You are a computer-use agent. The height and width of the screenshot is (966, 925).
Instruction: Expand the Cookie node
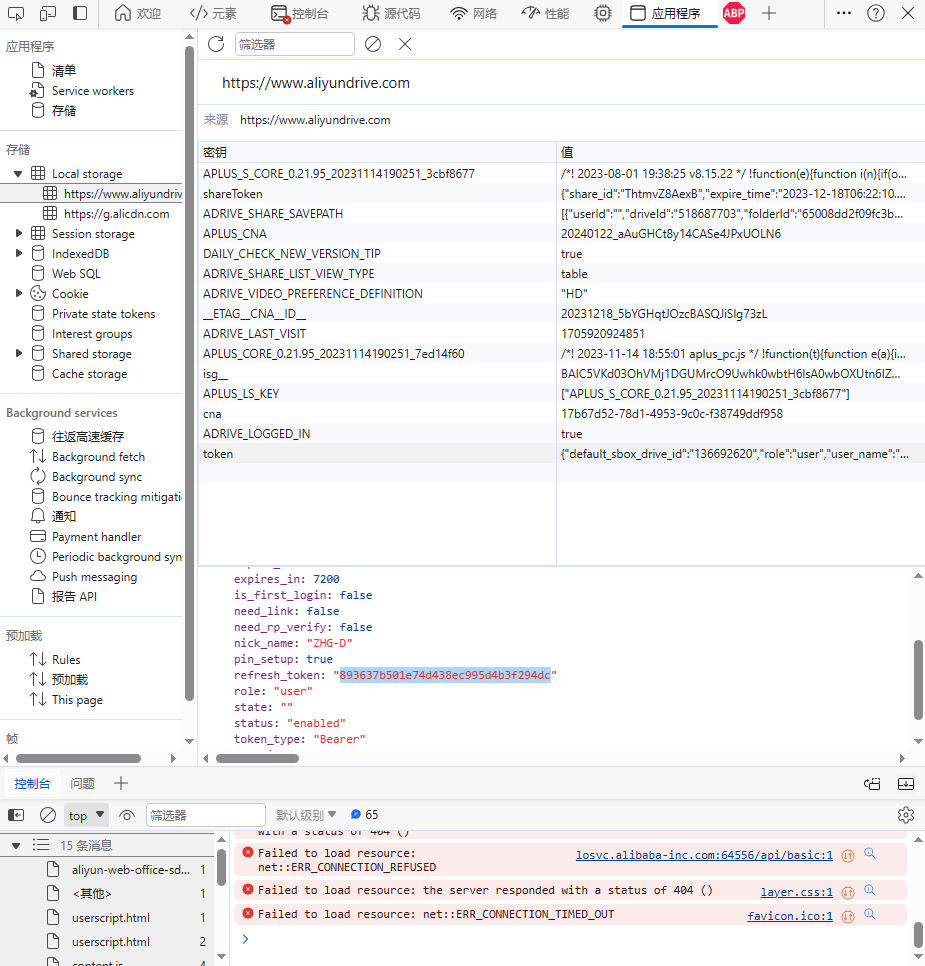tap(18, 293)
